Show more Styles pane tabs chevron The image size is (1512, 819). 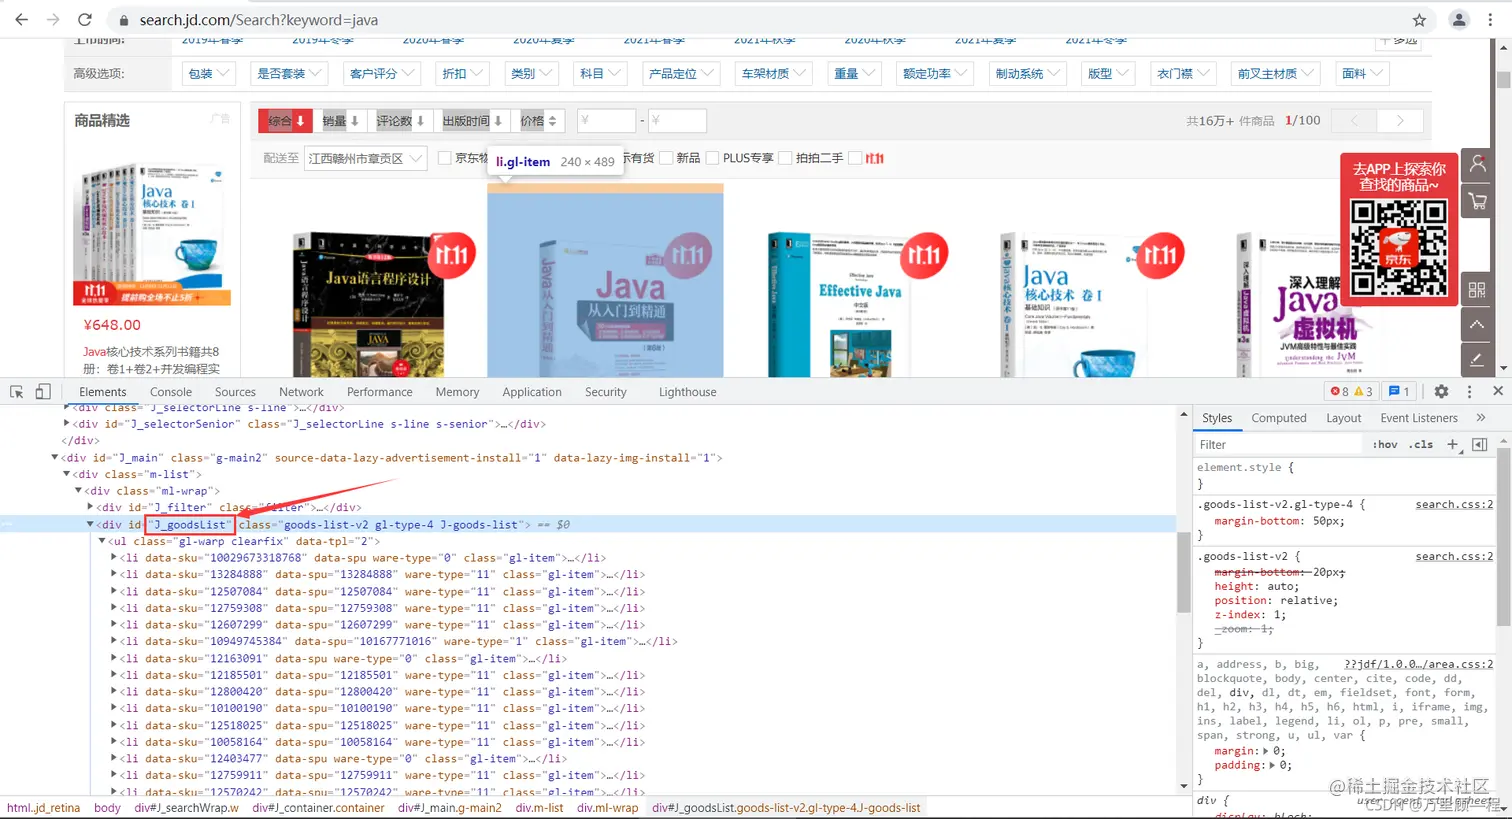pyautogui.click(x=1481, y=418)
